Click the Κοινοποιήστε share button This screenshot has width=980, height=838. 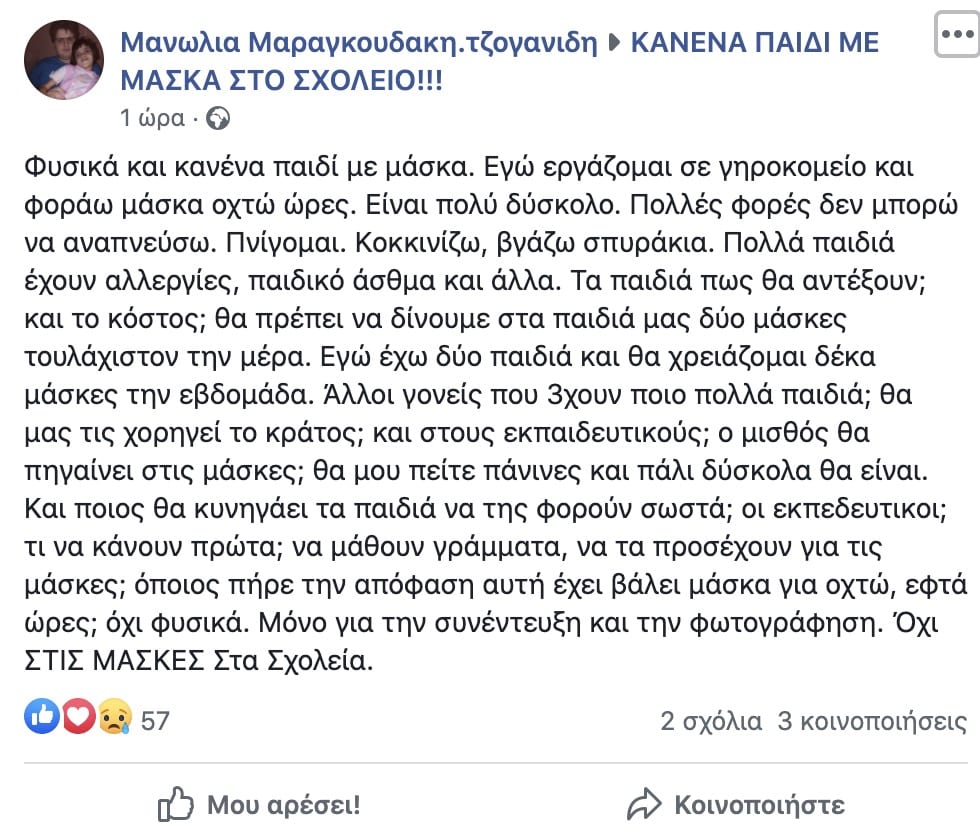(736, 805)
